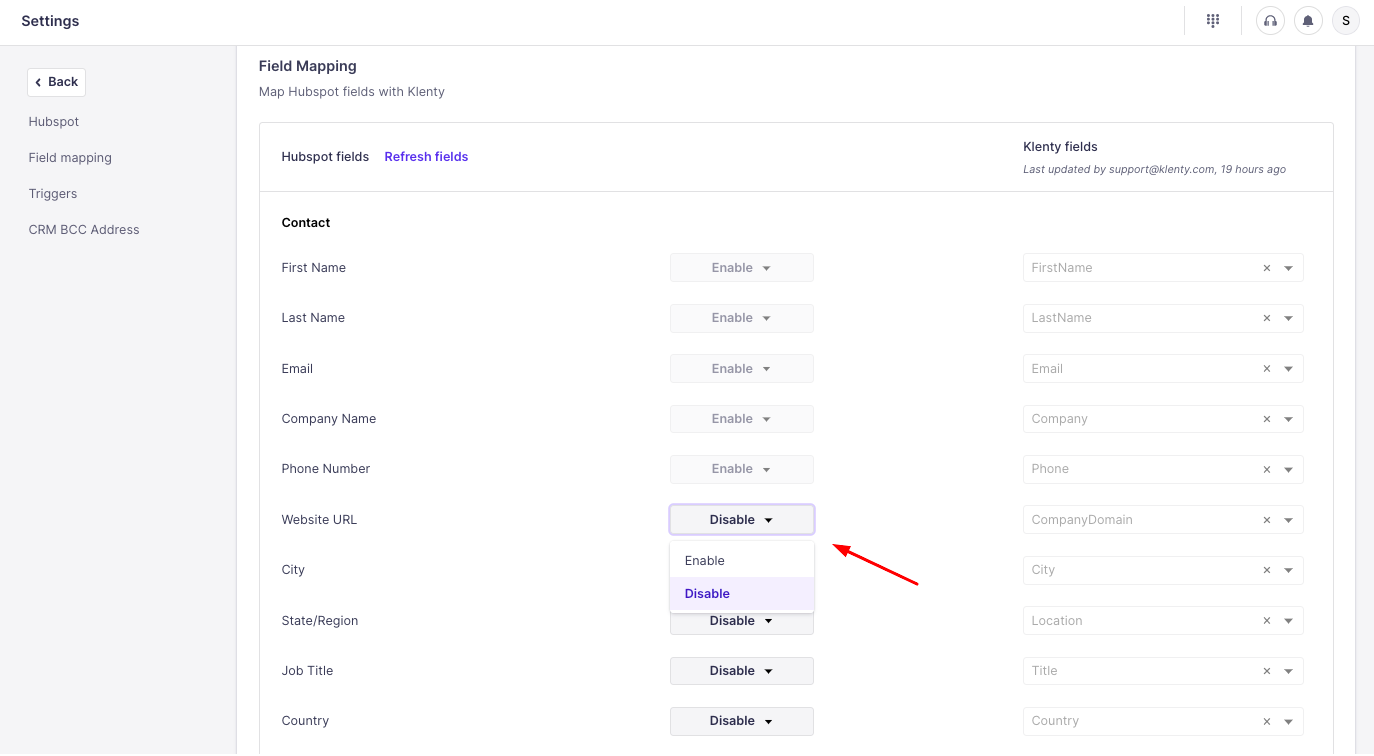Image resolution: width=1374 pixels, height=756 pixels.
Task: Open the Triggers settings section
Action: (53, 194)
